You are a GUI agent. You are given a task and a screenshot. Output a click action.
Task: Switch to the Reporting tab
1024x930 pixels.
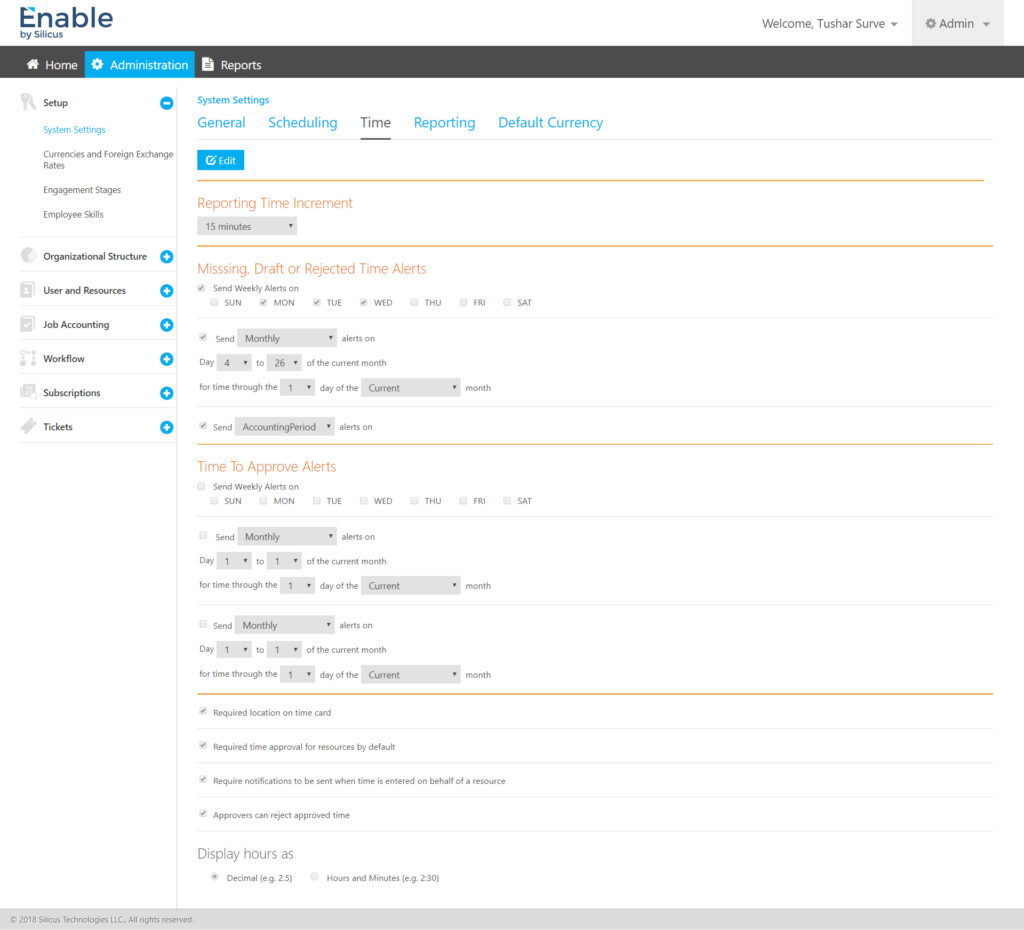click(x=444, y=123)
